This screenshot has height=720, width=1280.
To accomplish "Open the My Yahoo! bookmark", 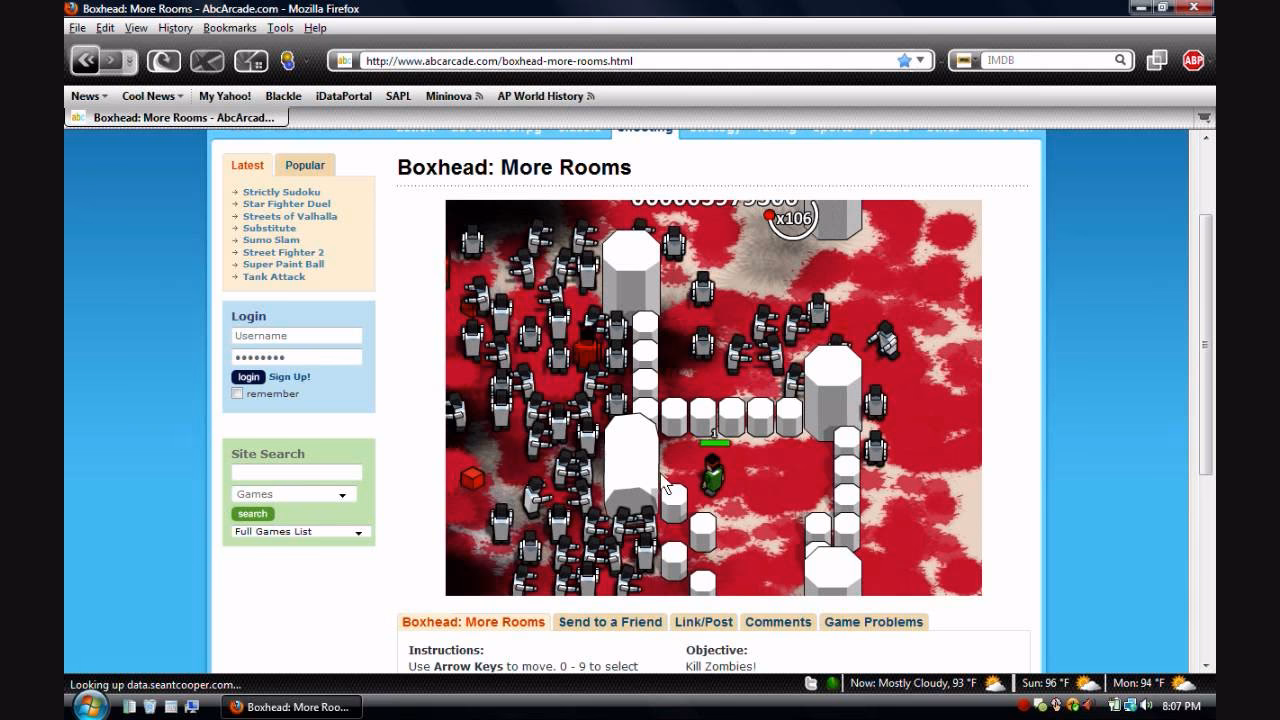I will point(225,96).
